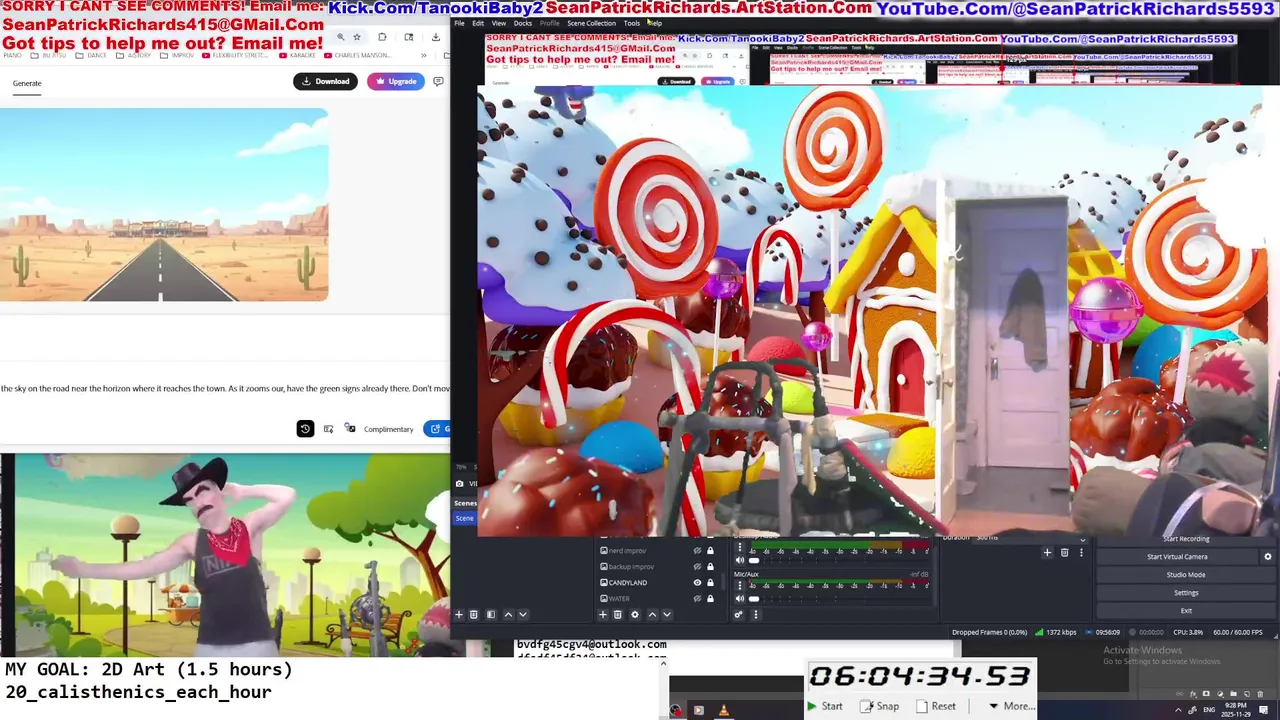Viewport: 1280px width, 720px height.
Task: Open the OBS Scene Collection menu
Action: (x=591, y=23)
